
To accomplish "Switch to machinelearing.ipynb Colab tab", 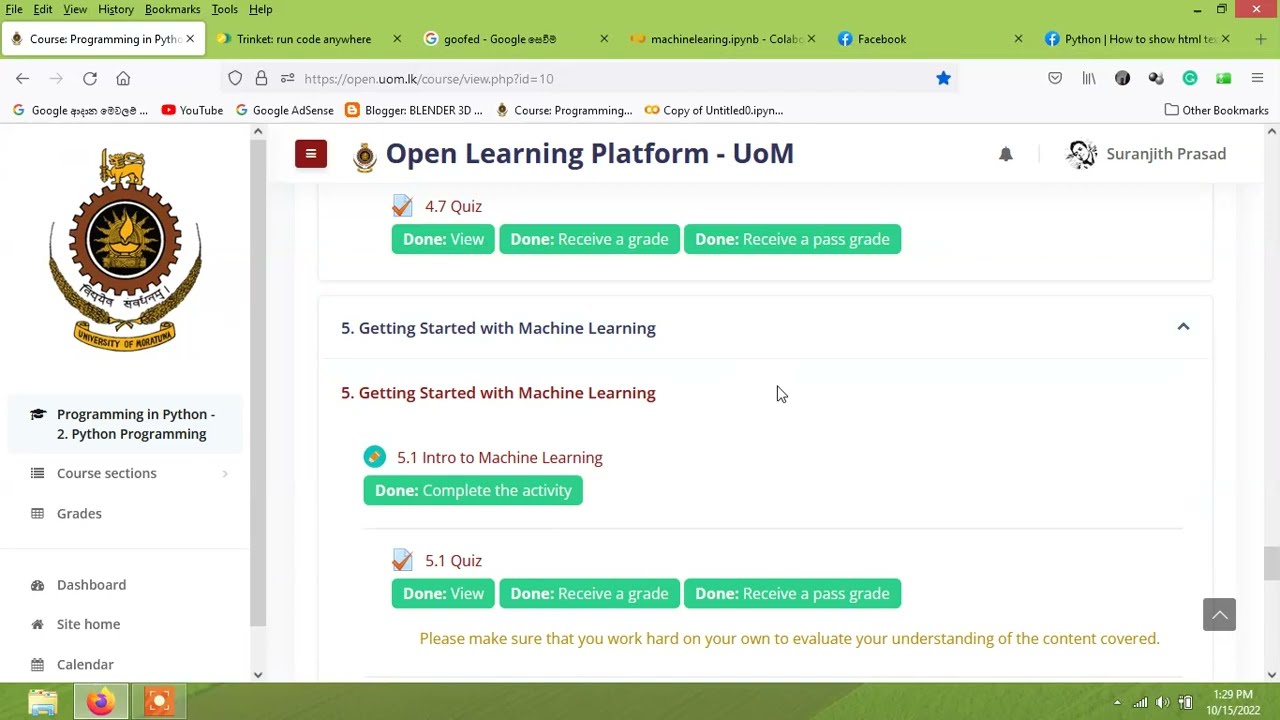I will [726, 39].
